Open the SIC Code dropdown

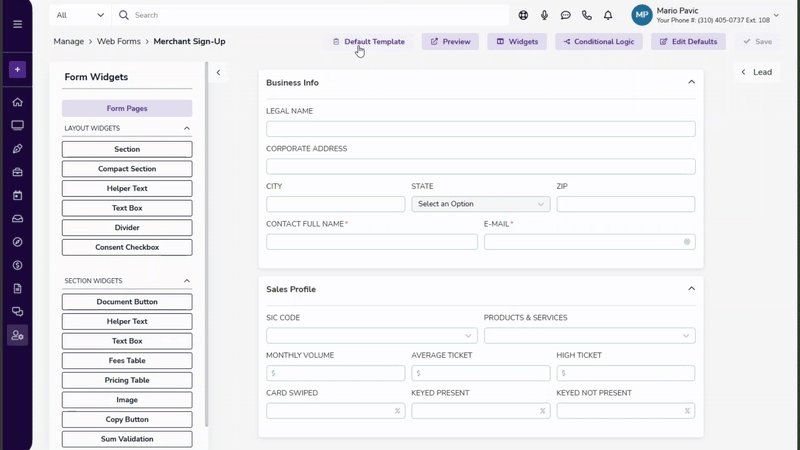click(371, 336)
